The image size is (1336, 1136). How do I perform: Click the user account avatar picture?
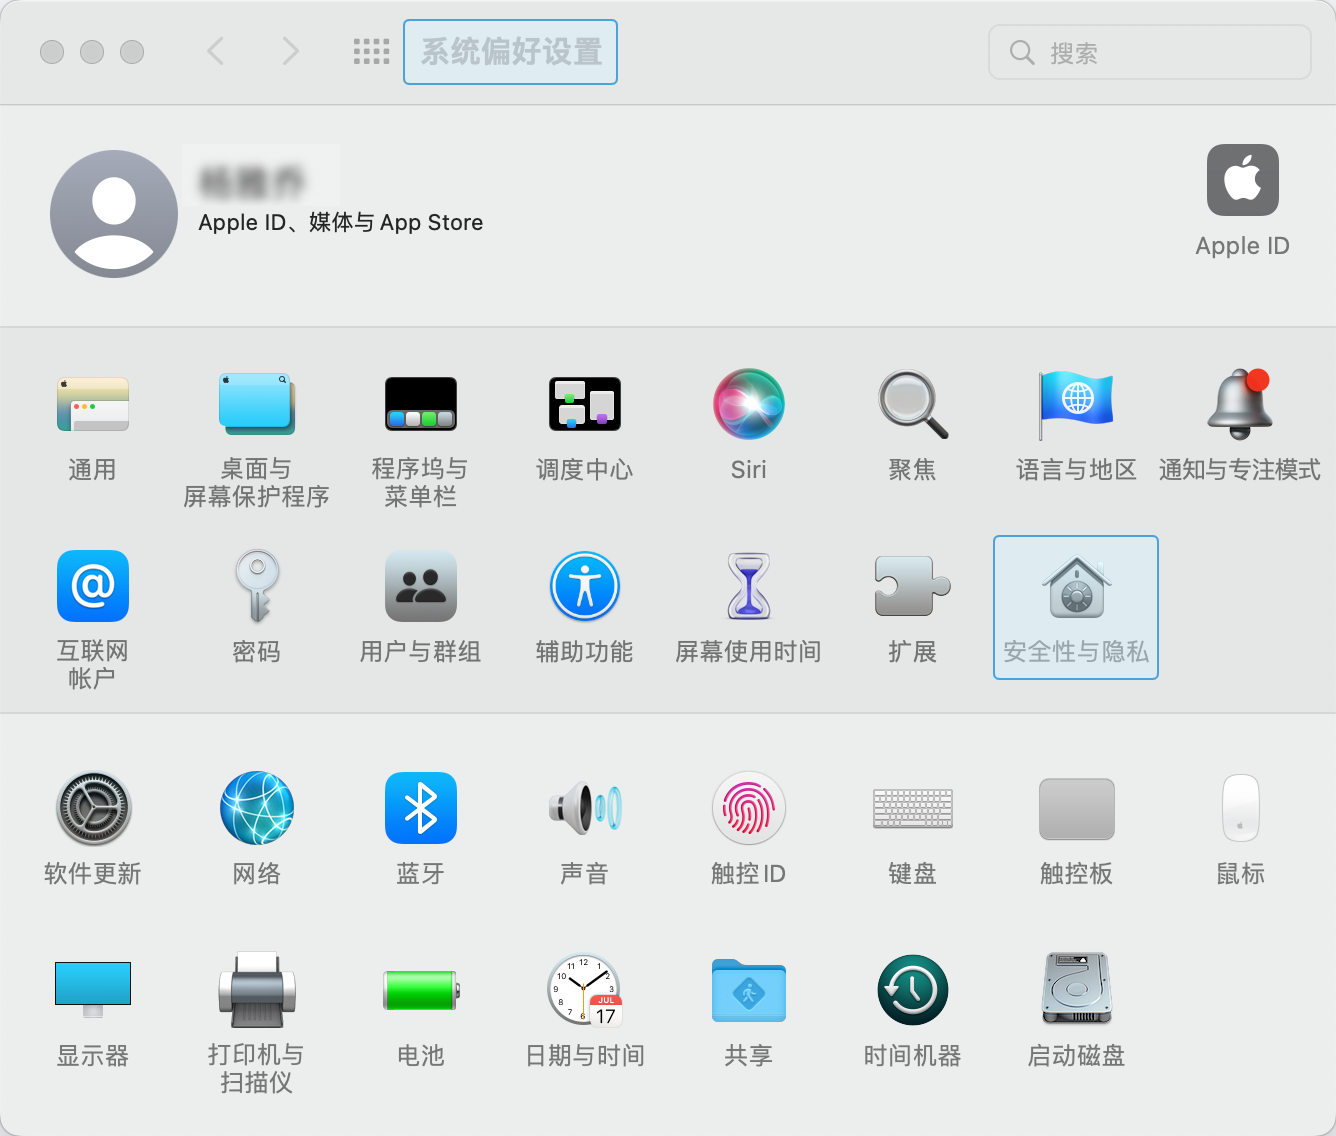click(114, 214)
